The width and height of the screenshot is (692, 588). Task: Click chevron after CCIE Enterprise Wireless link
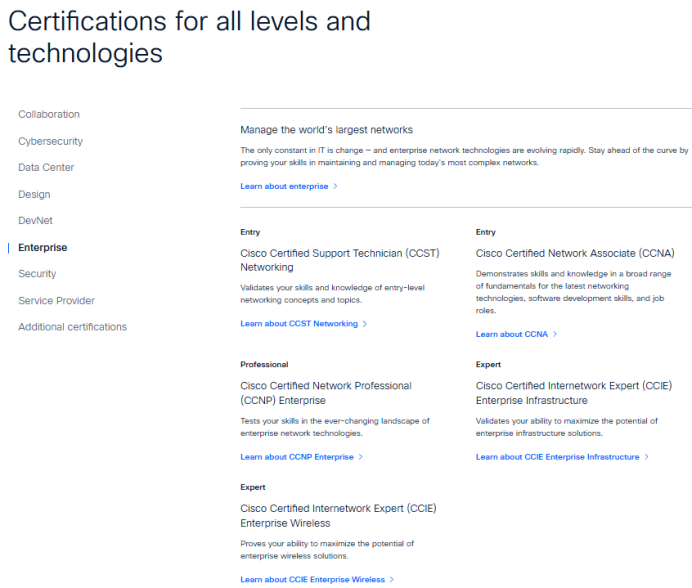[391, 580]
